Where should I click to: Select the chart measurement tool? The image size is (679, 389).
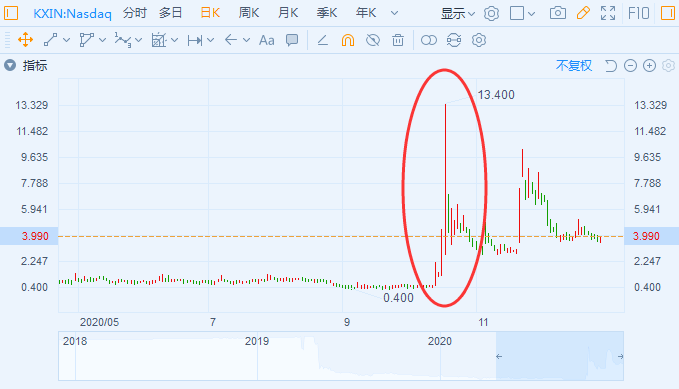click(x=159, y=40)
